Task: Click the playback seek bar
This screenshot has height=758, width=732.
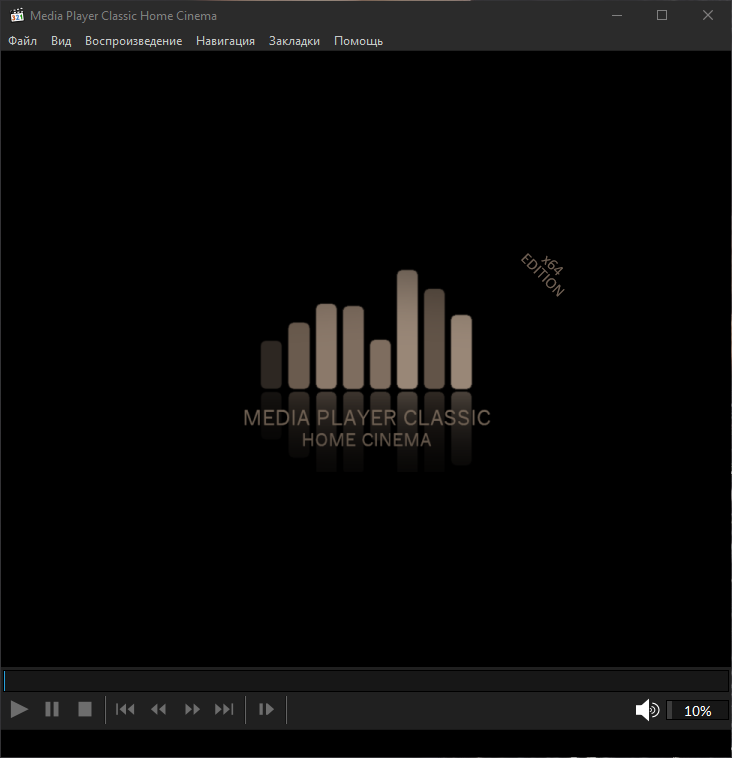Action: [366, 681]
